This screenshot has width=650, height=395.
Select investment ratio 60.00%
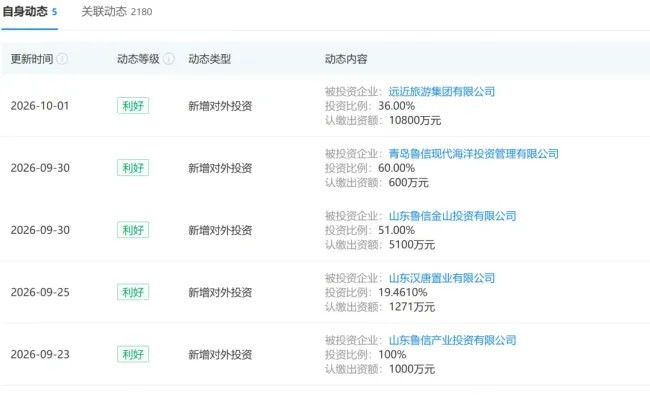396,168
